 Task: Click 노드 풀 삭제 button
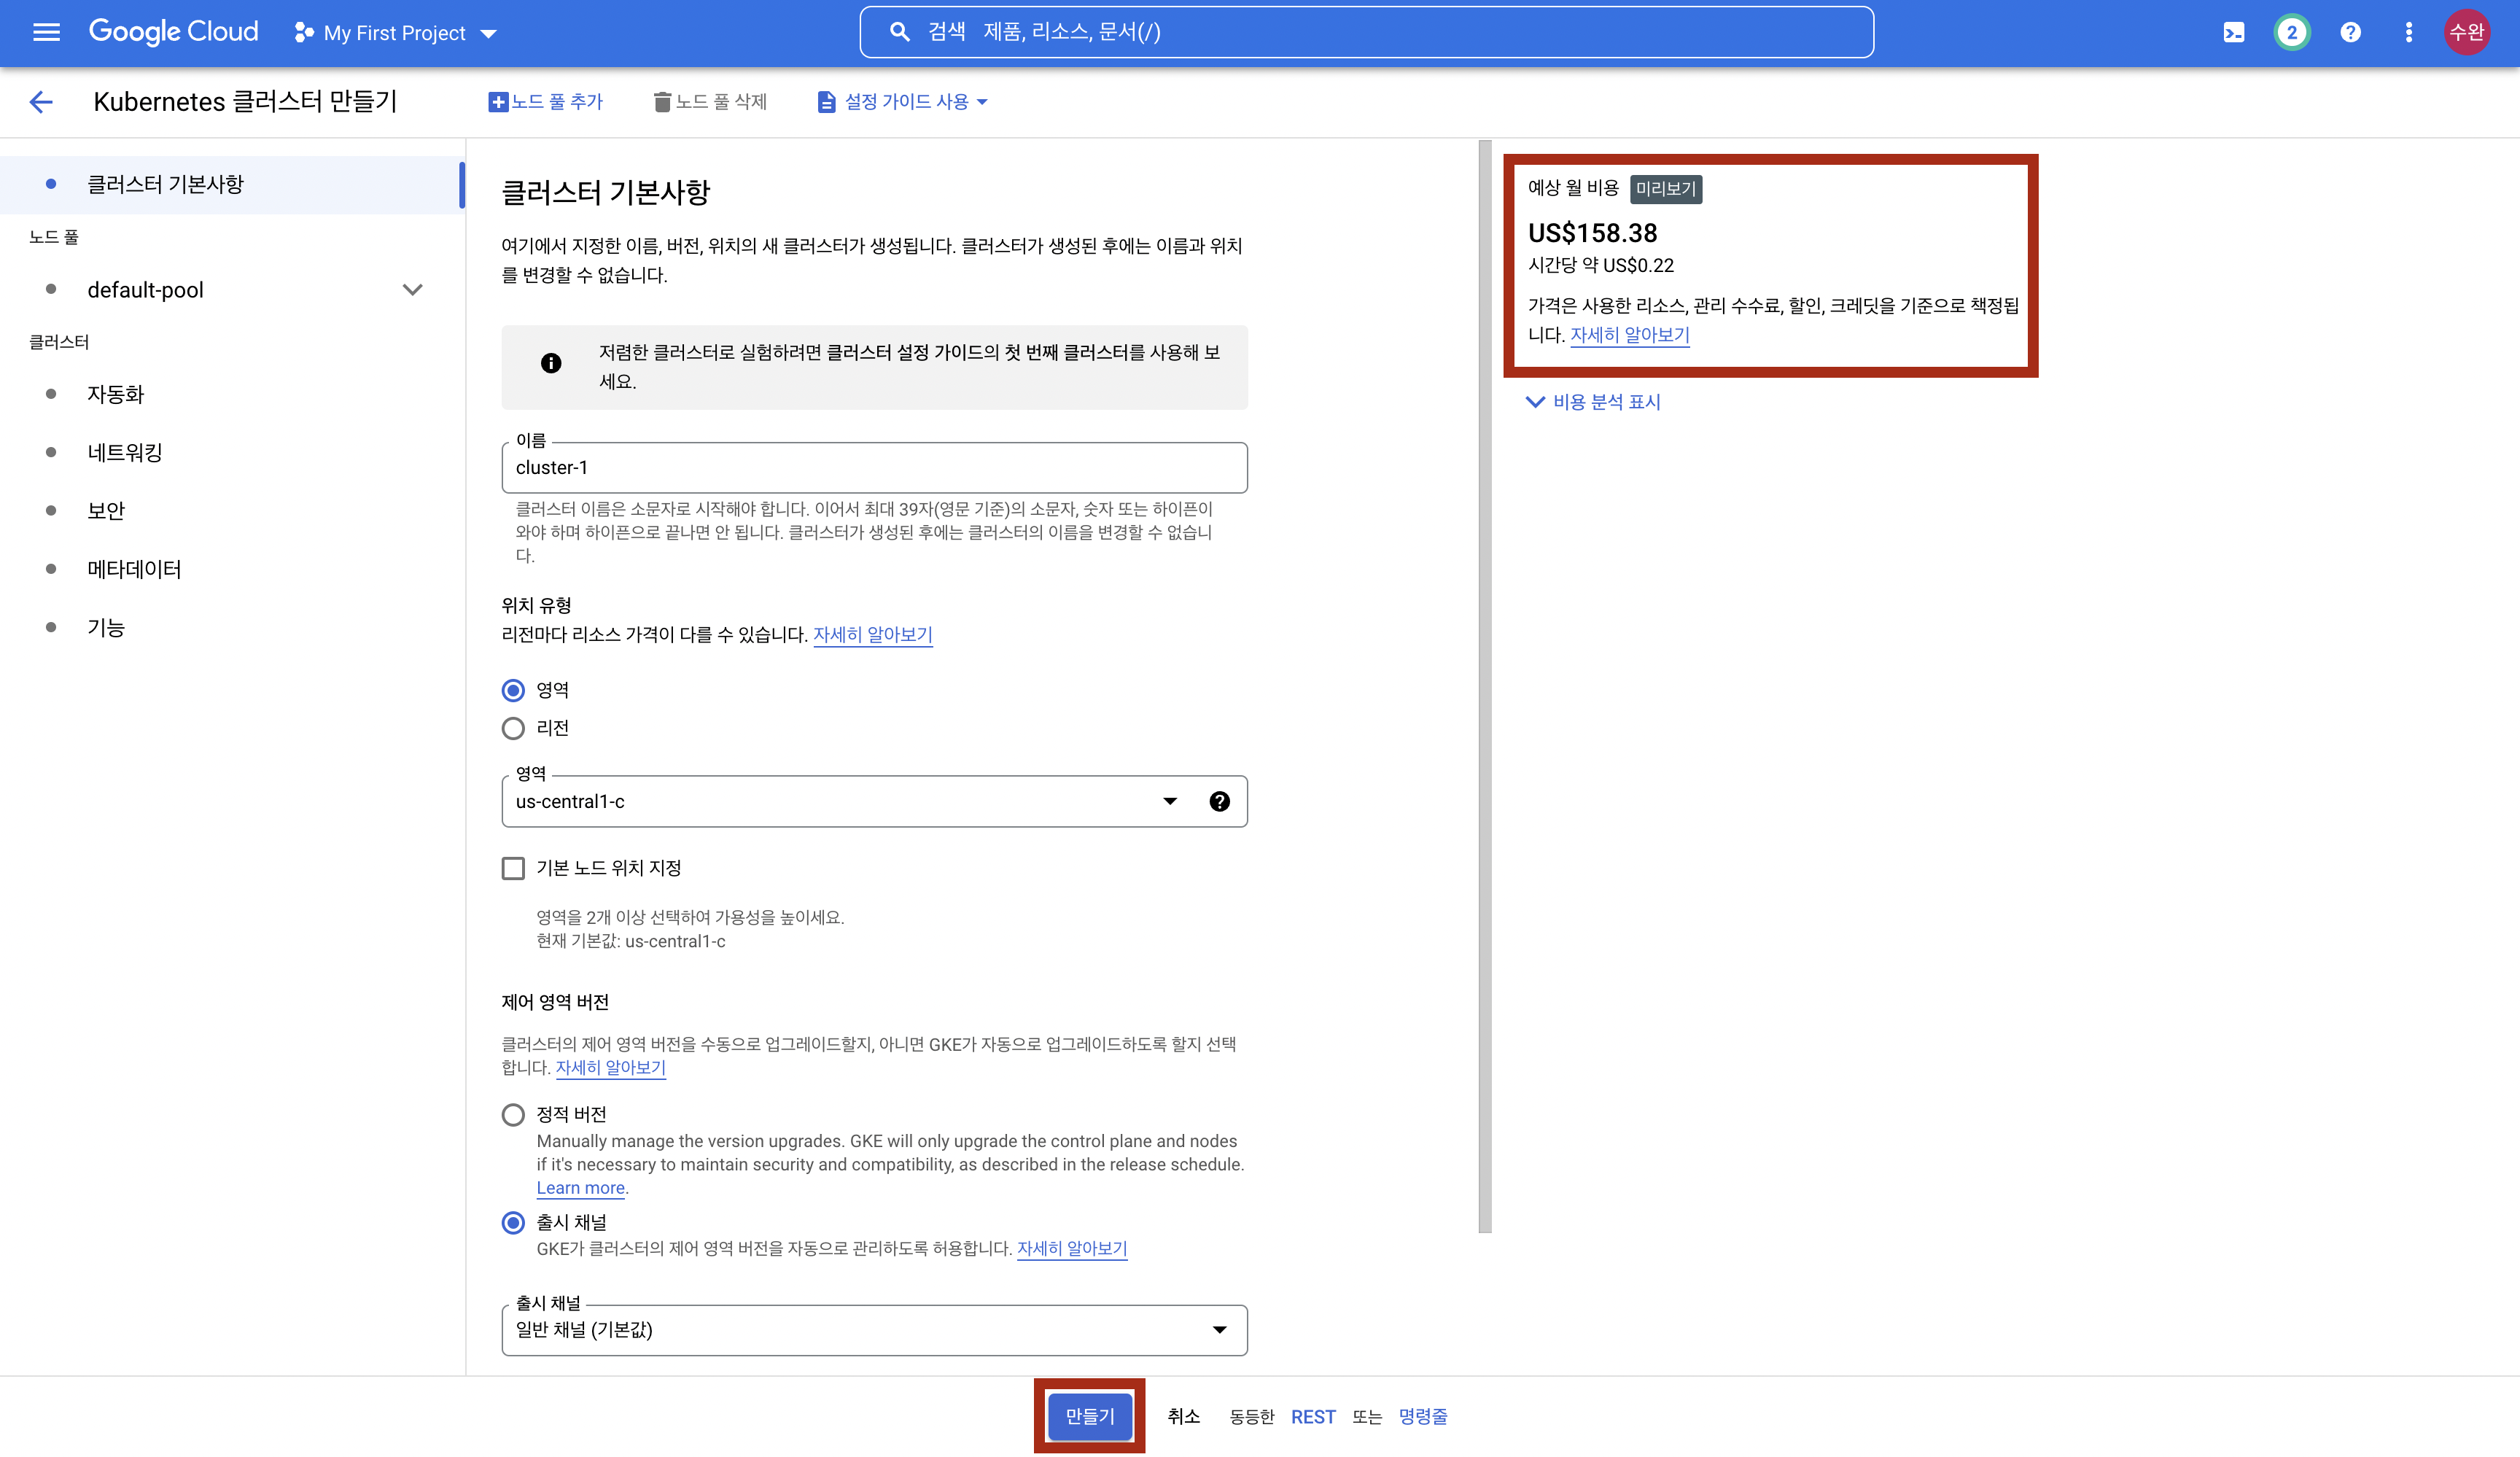click(710, 101)
